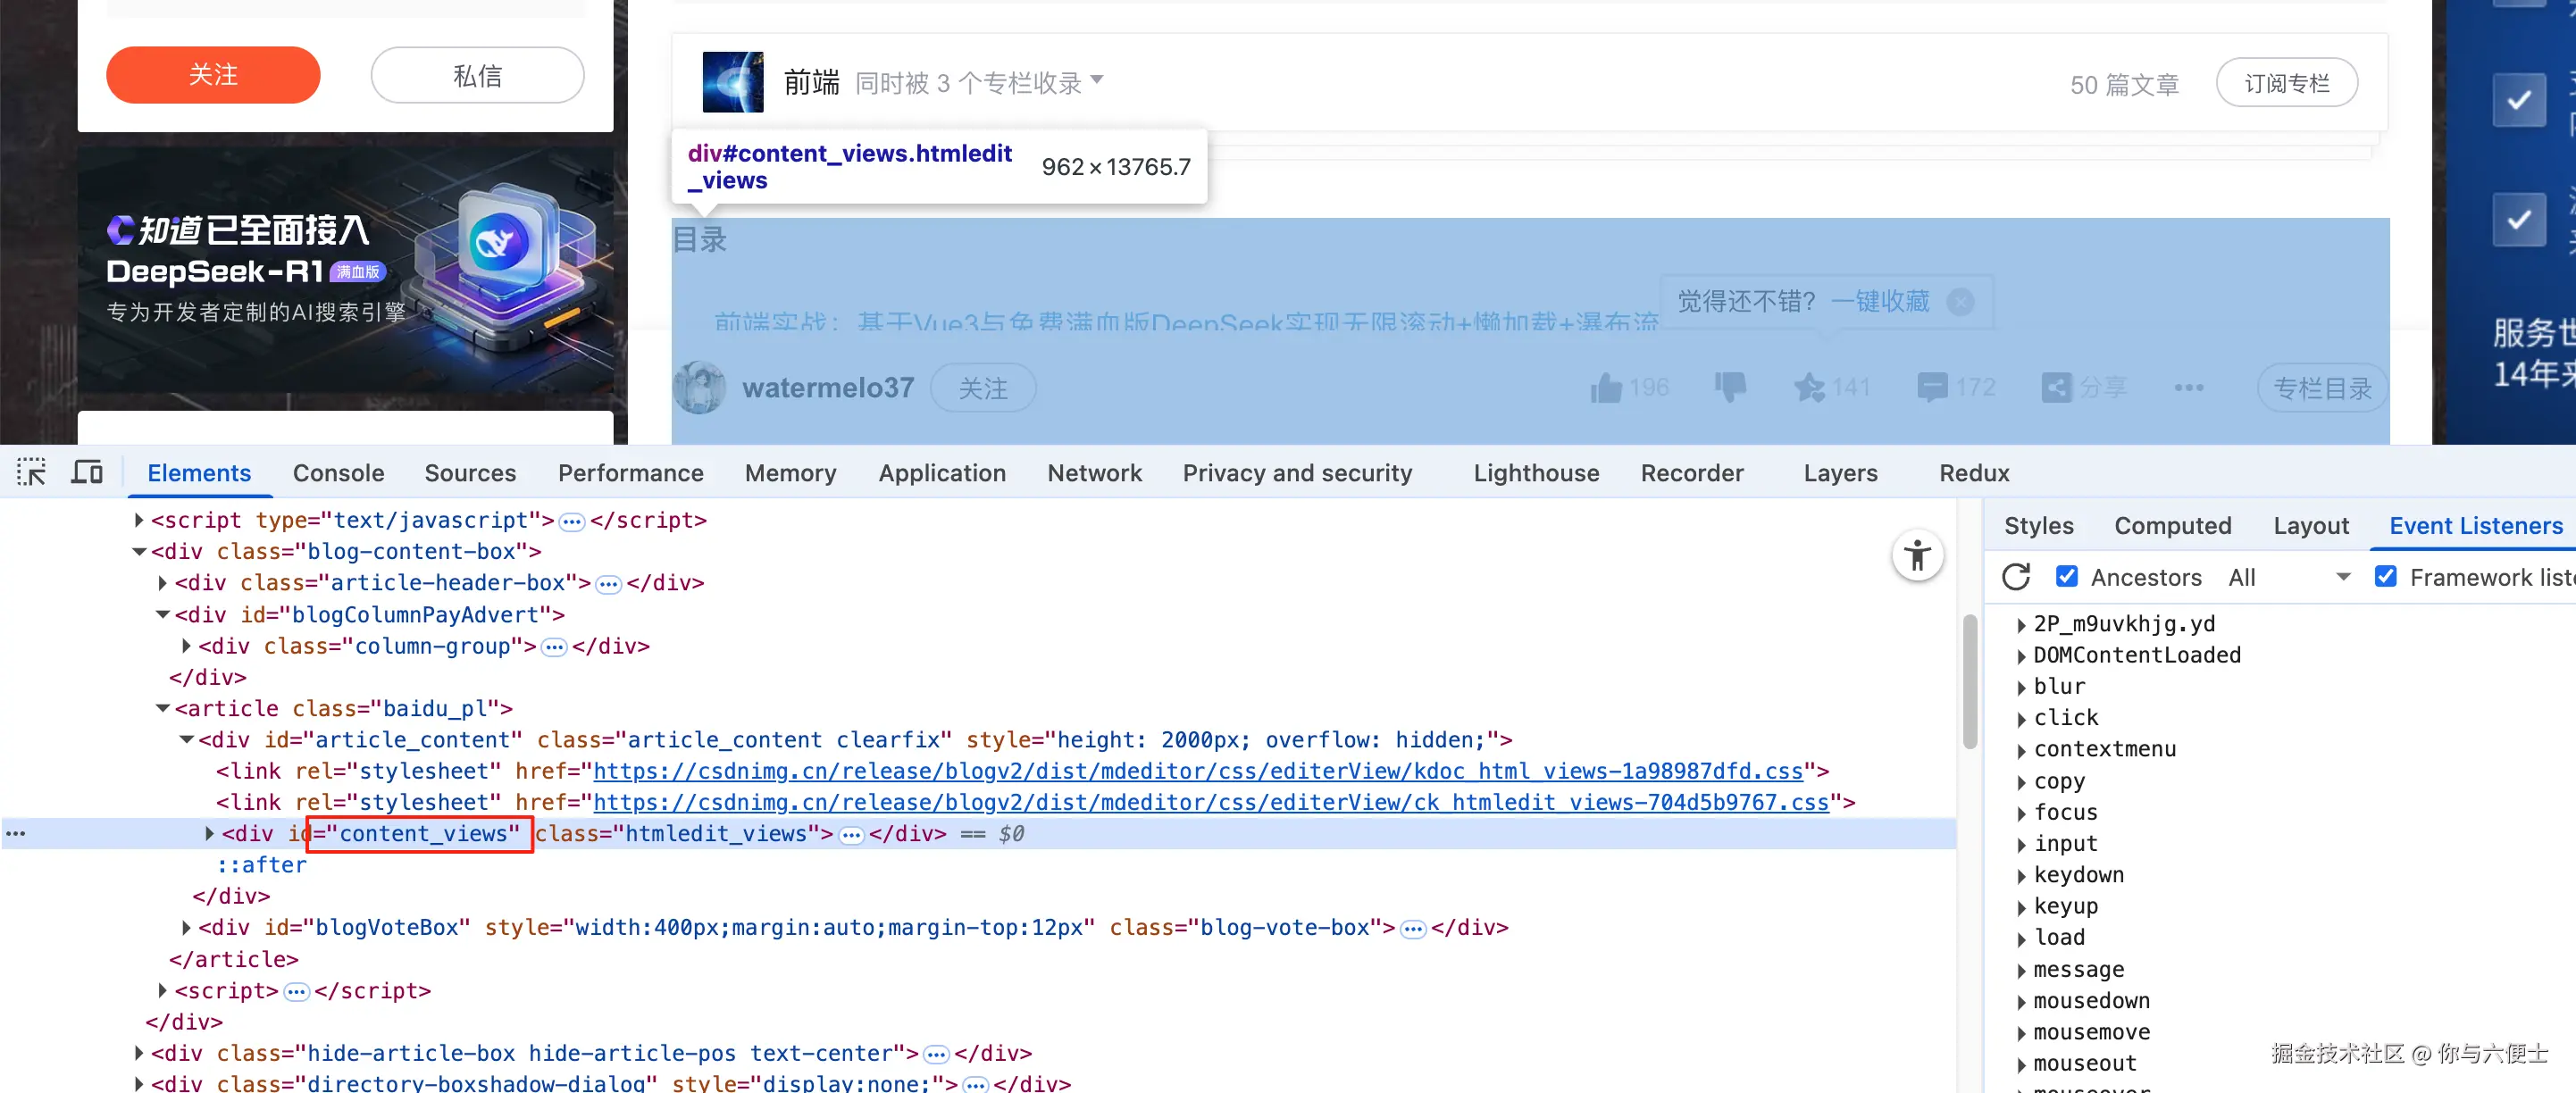Expand the content_views div node

tap(209, 833)
